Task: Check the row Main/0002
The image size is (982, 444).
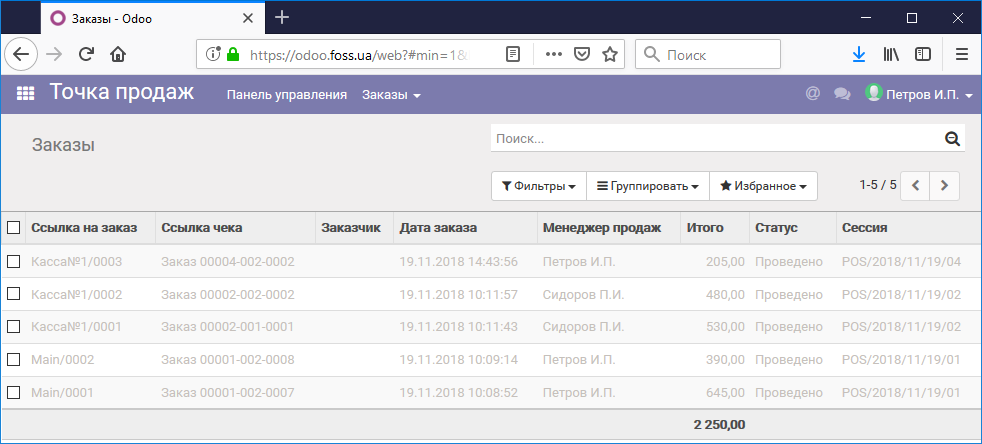Action: click(x=14, y=359)
